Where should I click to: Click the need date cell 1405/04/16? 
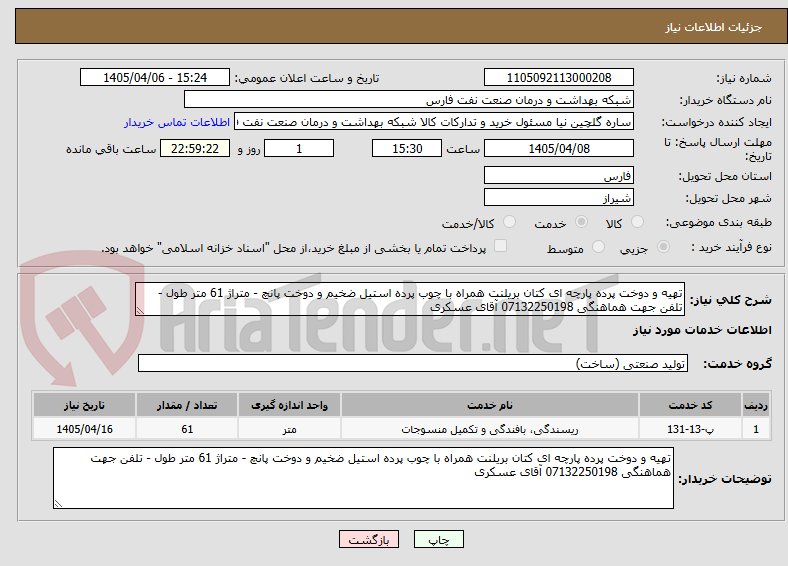[x=84, y=429]
